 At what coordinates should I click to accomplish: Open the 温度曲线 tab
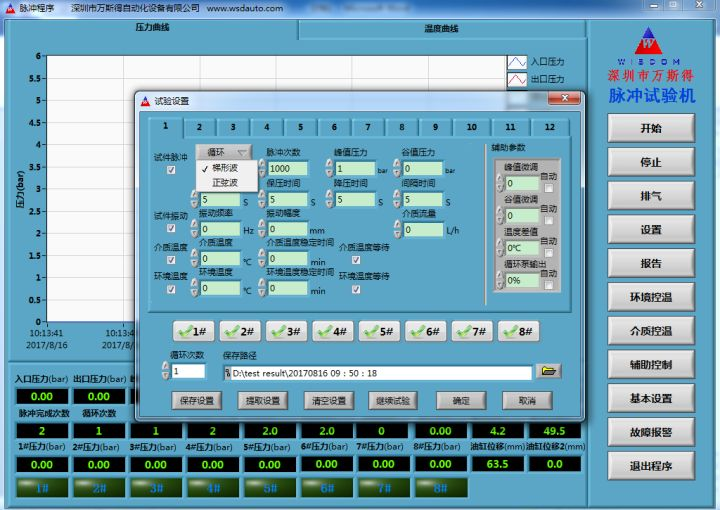tap(441, 29)
